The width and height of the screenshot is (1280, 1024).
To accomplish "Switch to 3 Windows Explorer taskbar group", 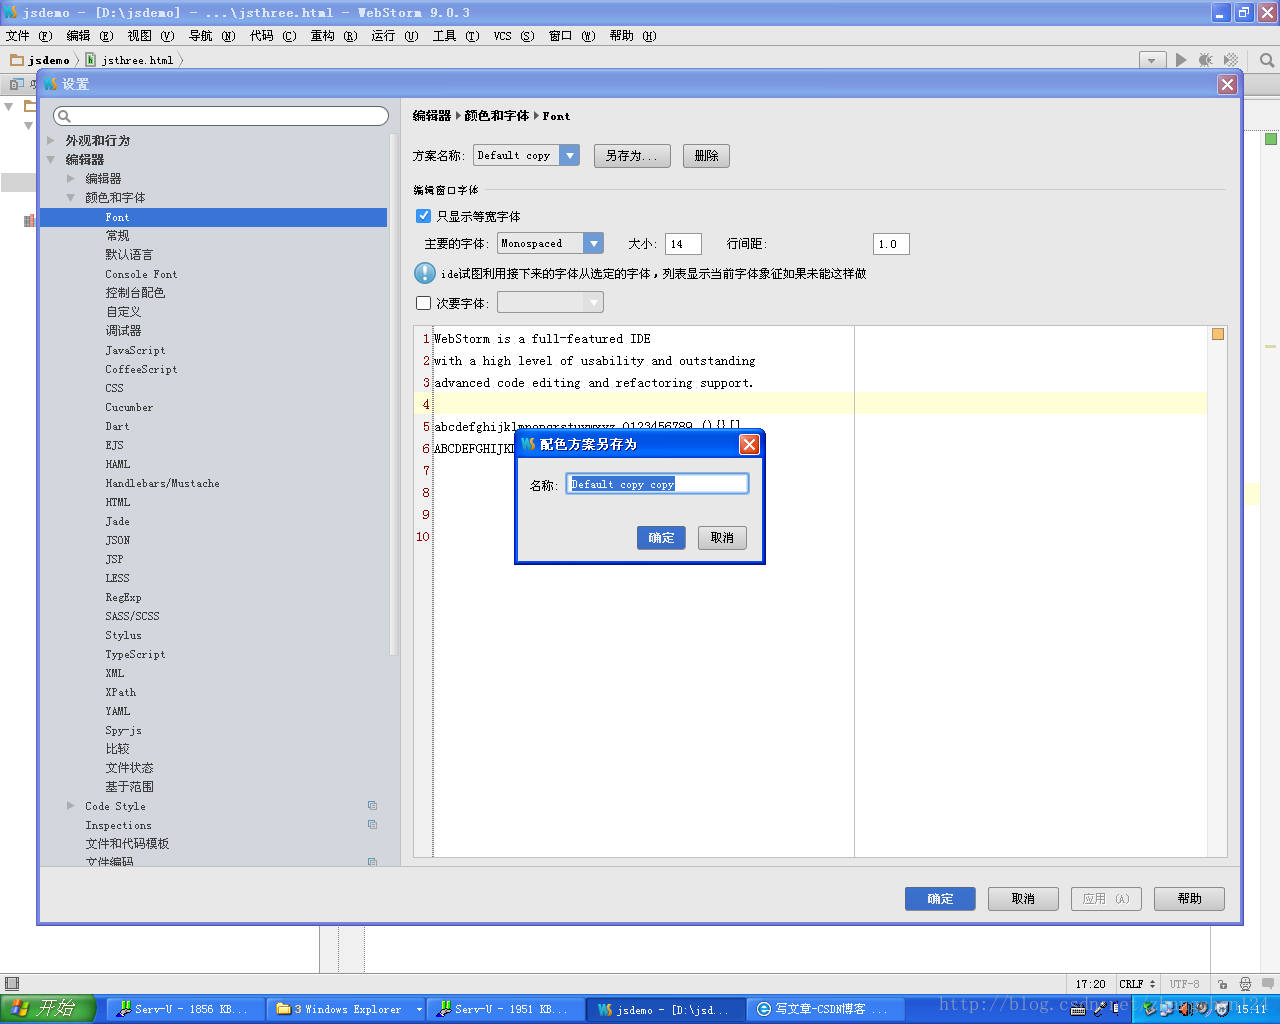I will tap(346, 1009).
